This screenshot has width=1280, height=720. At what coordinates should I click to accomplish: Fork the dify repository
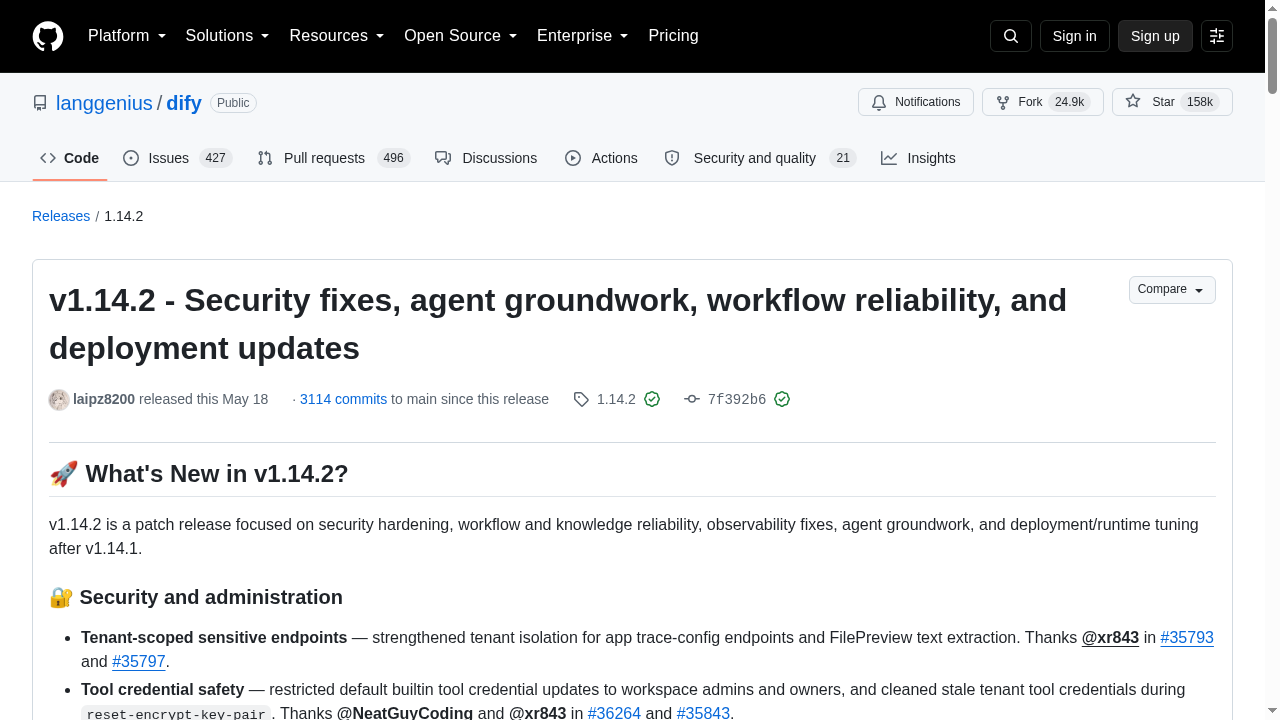coord(1043,102)
